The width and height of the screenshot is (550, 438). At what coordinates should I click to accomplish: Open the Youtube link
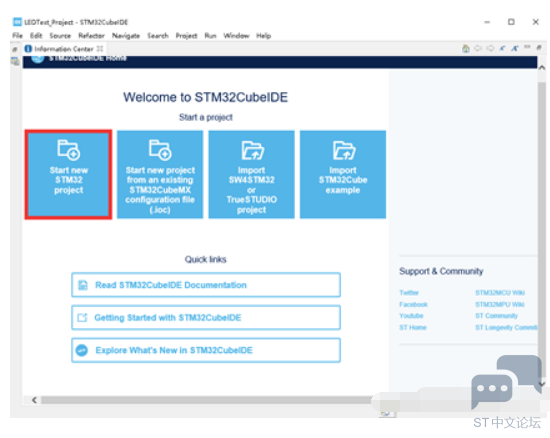pyautogui.click(x=411, y=316)
